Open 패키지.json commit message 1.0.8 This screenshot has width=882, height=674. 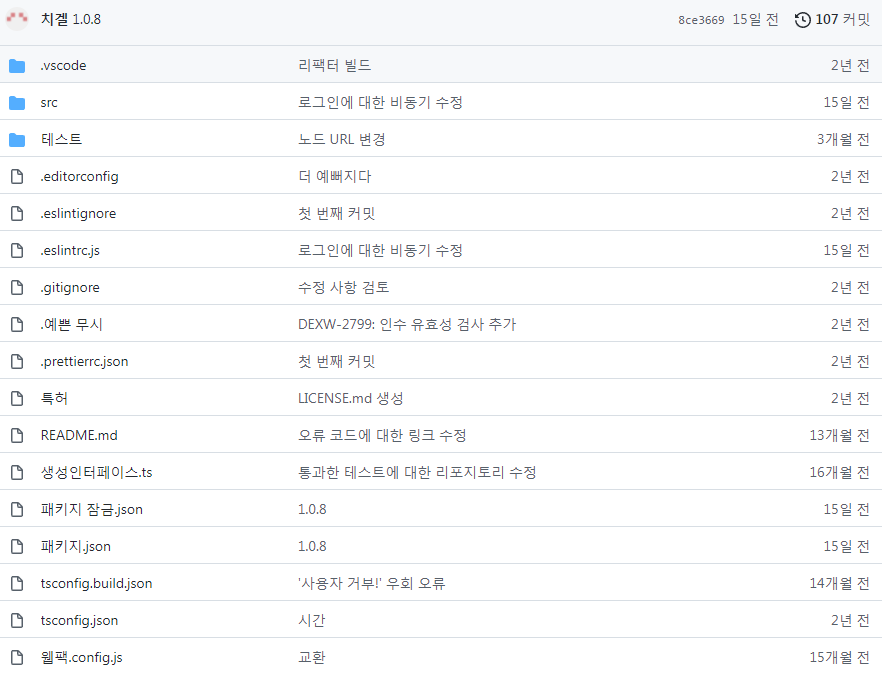point(312,547)
